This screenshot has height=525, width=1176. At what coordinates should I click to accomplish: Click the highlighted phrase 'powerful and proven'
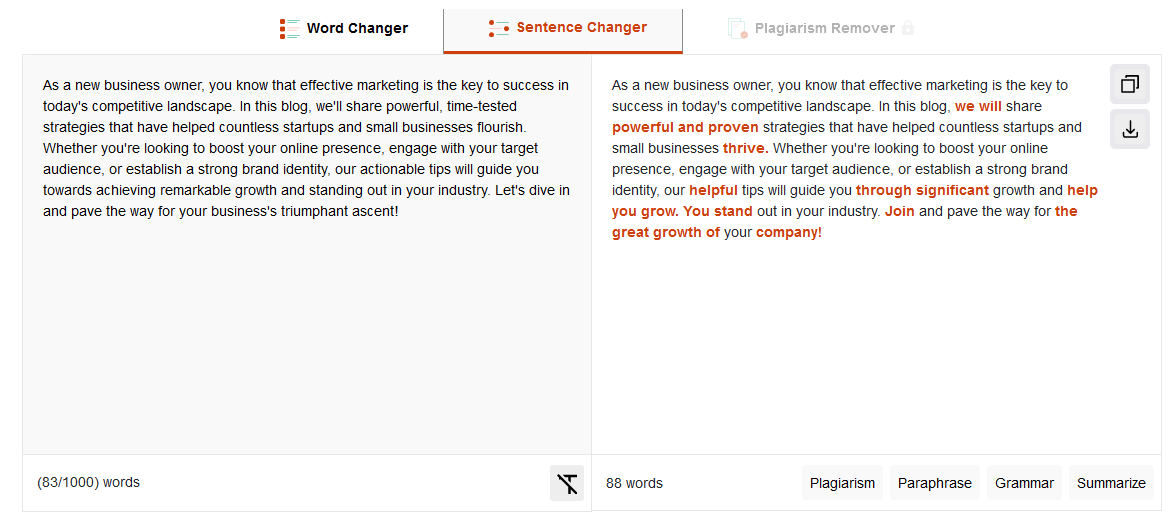[685, 127]
